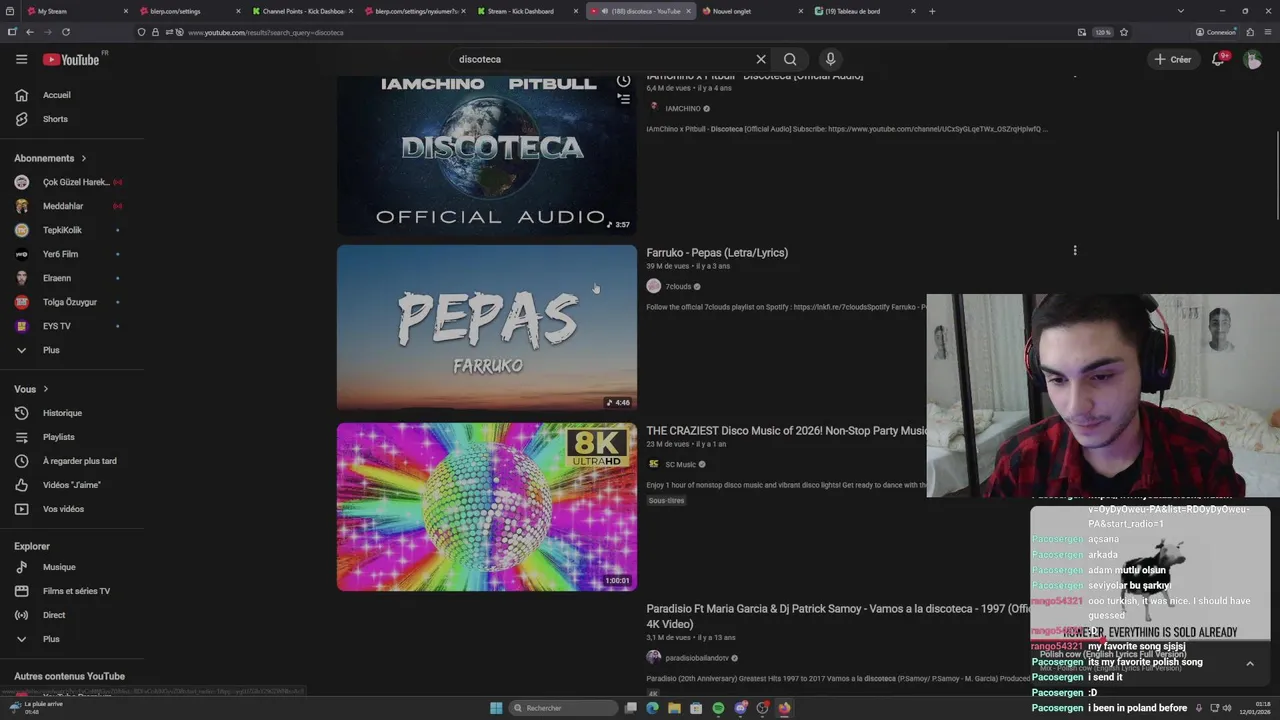The width and height of the screenshot is (1280, 720).
Task: Open the Windows Start menu
Action: click(496, 708)
